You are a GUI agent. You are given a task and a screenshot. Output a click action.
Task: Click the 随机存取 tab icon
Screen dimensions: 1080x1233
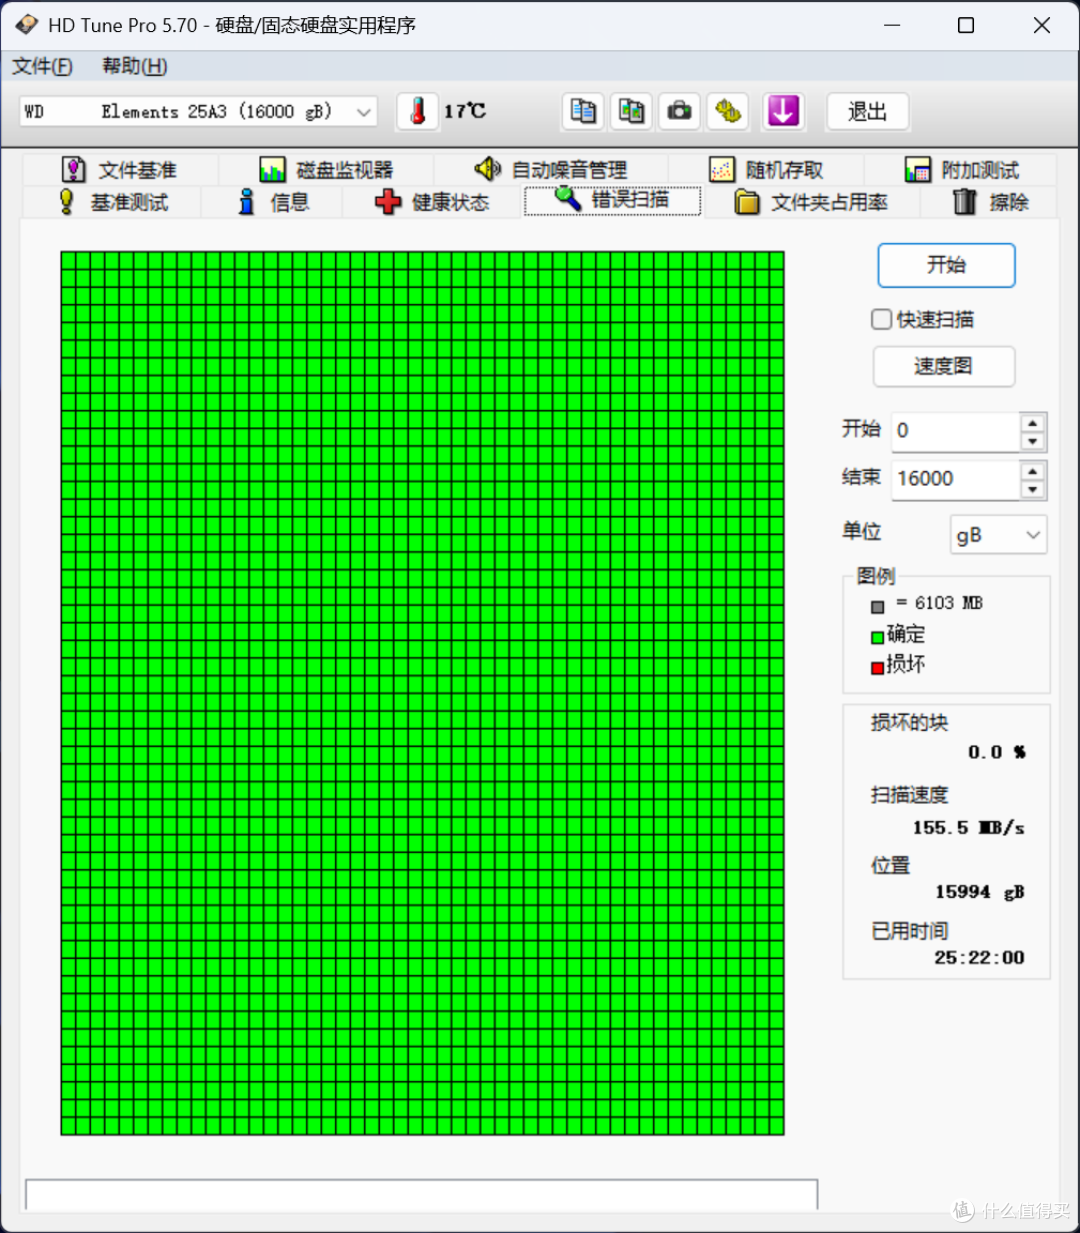[722, 170]
